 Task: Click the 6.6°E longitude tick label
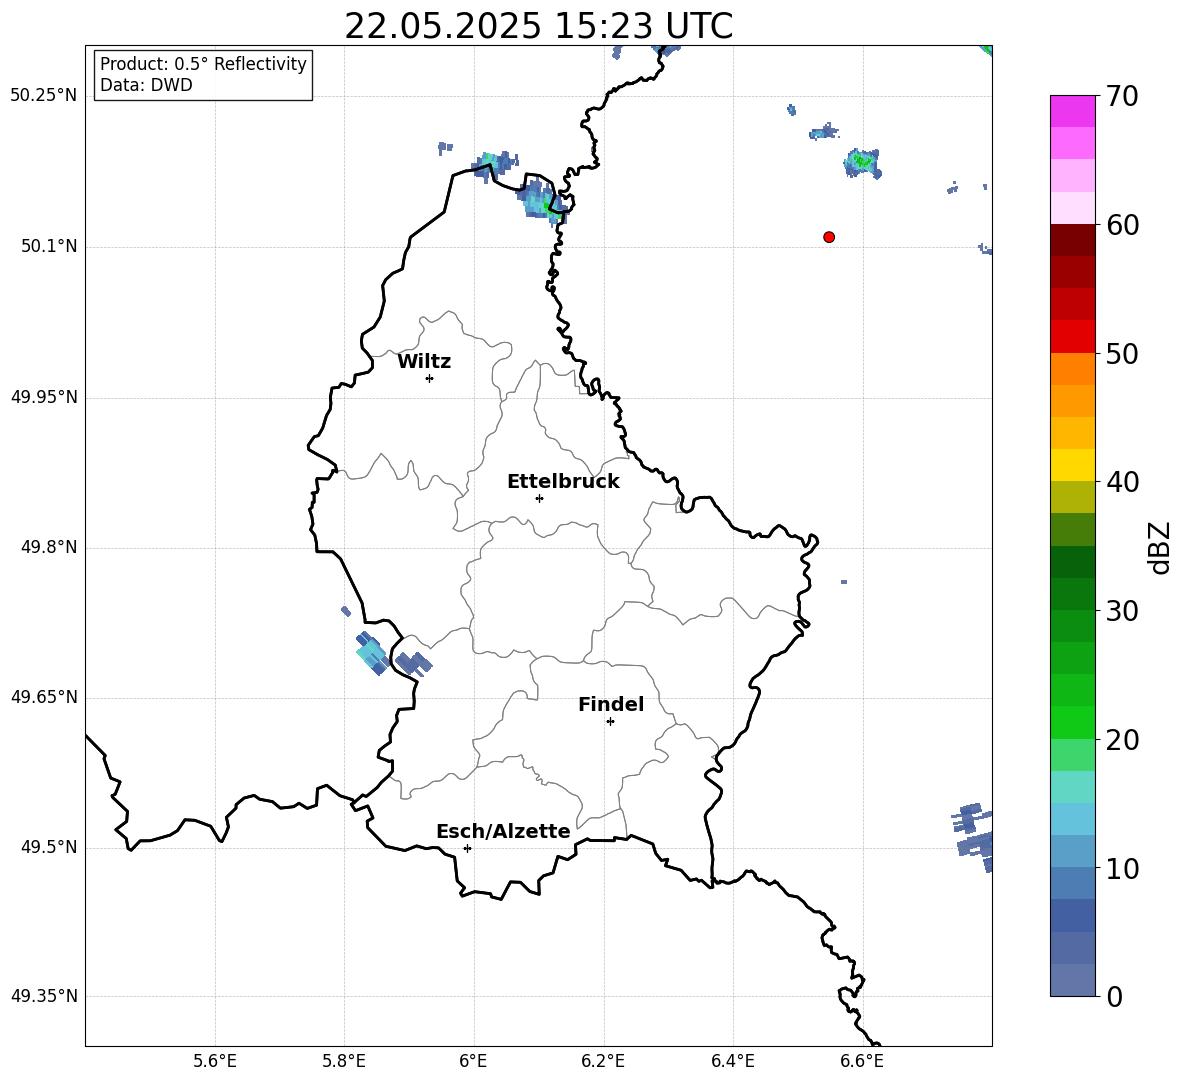[x=862, y=1061]
